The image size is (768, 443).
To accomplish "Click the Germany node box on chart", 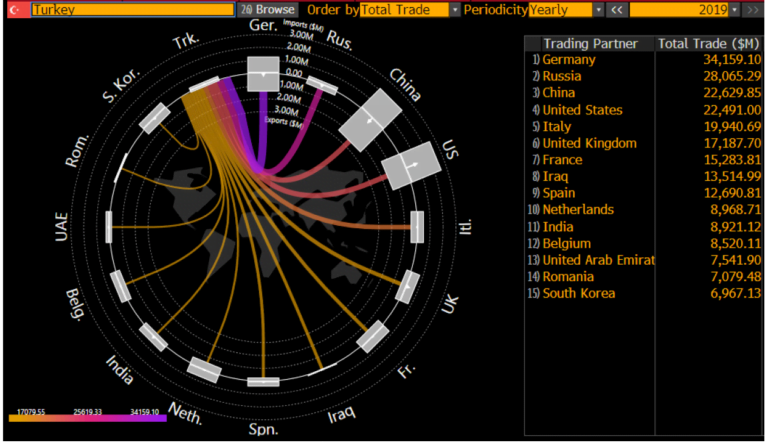I will tap(264, 75).
